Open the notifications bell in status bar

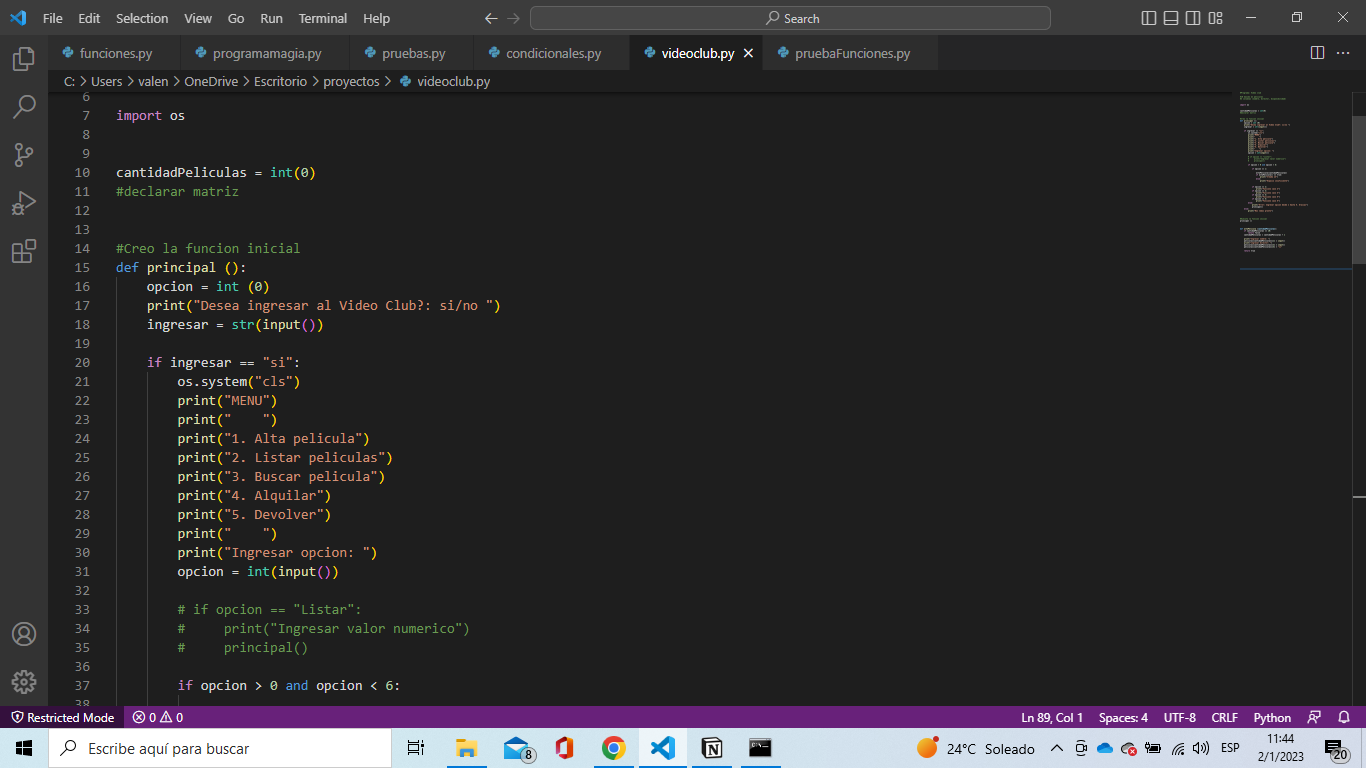pyautogui.click(x=1344, y=717)
